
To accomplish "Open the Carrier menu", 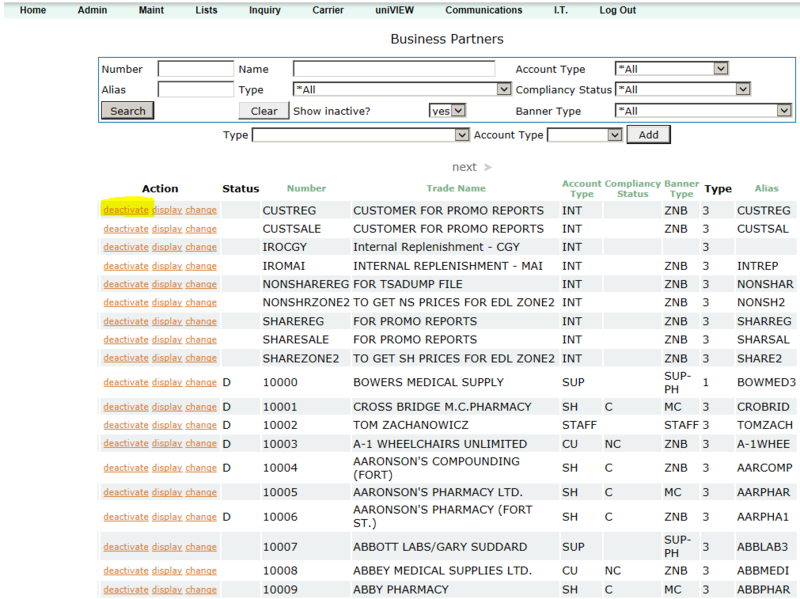I will pyautogui.click(x=328, y=10).
